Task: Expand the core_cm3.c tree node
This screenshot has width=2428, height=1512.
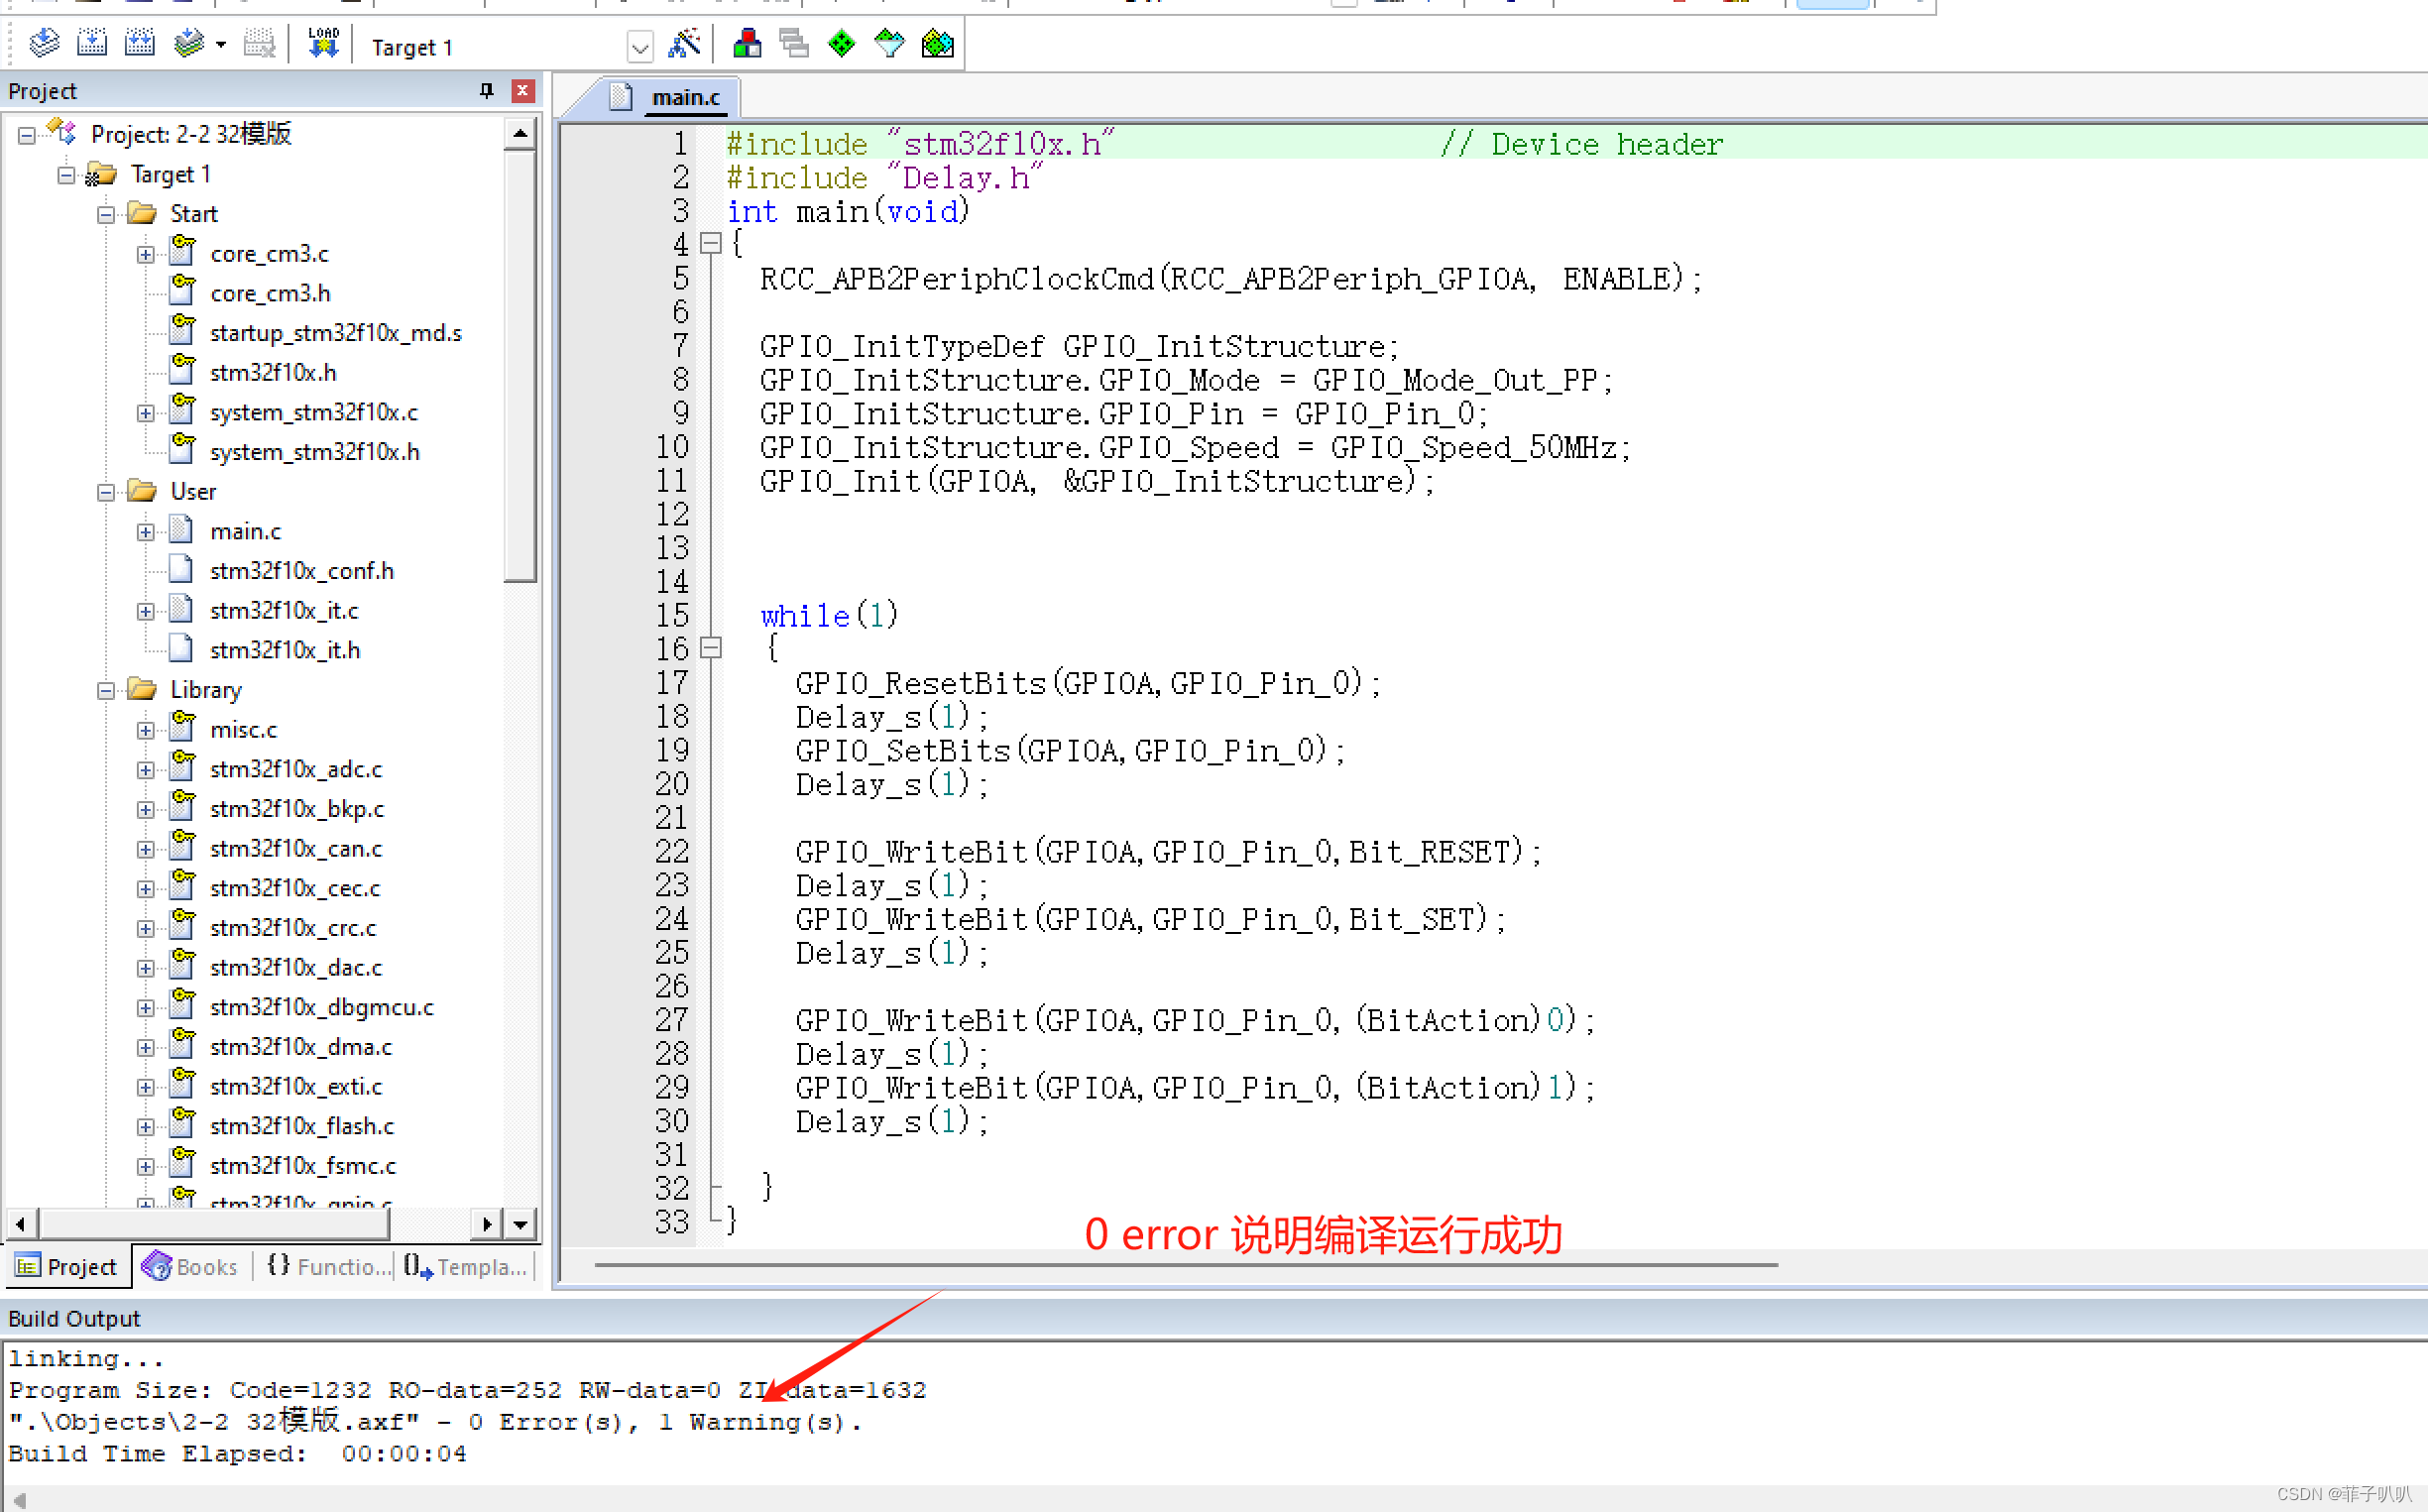Action: tap(146, 255)
